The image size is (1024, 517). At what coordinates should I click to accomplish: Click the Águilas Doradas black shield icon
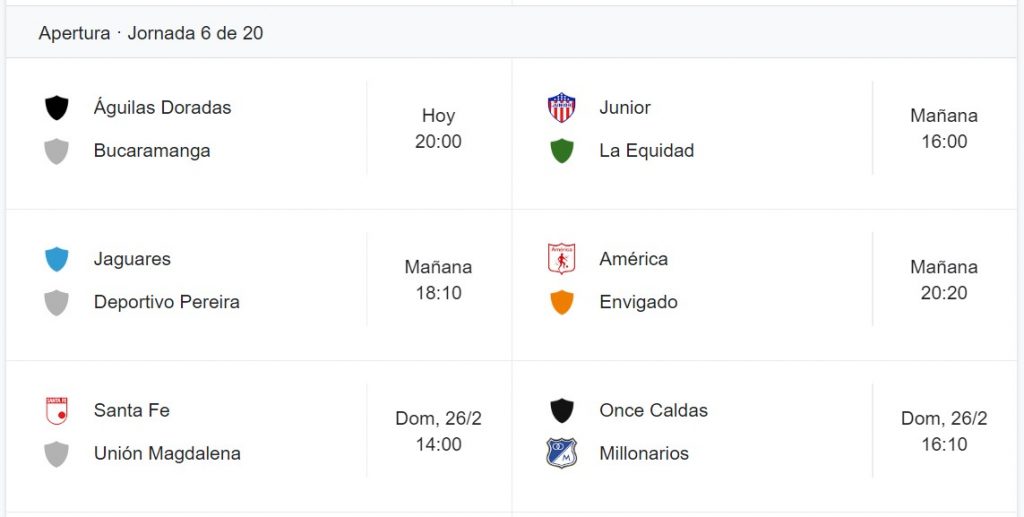[56, 108]
